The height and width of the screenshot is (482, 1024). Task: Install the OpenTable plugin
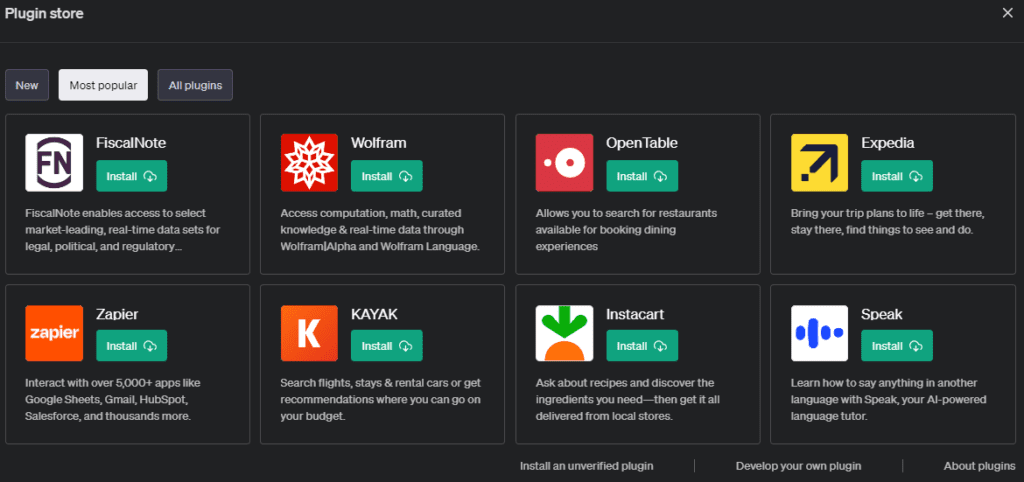tap(642, 176)
